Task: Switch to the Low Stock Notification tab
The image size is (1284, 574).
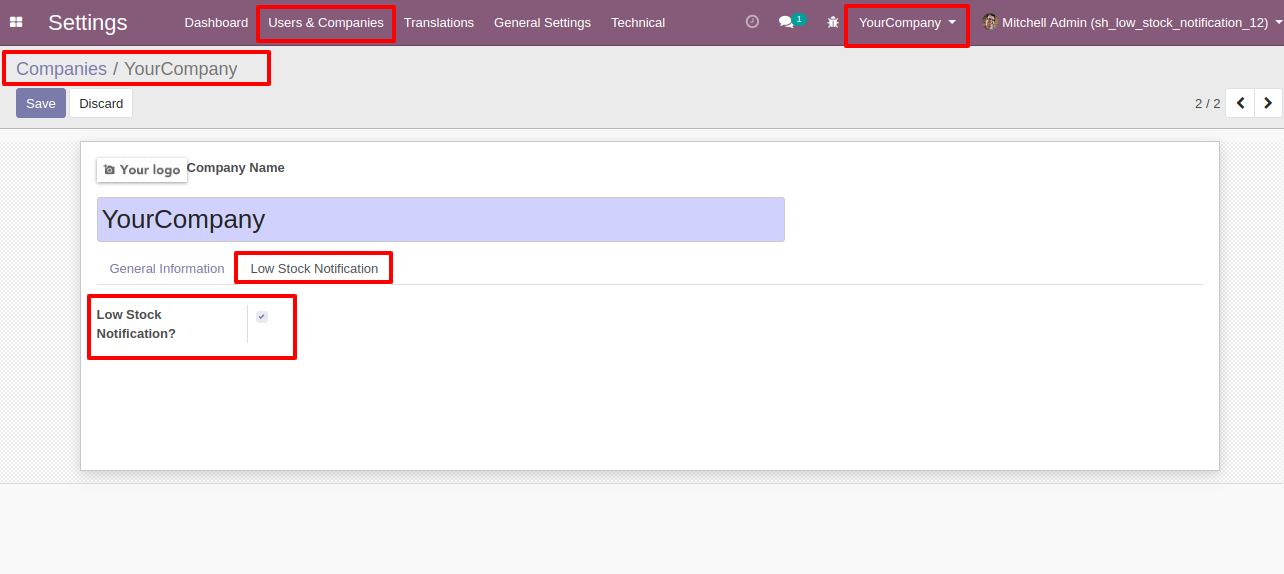Action: pyautogui.click(x=314, y=268)
